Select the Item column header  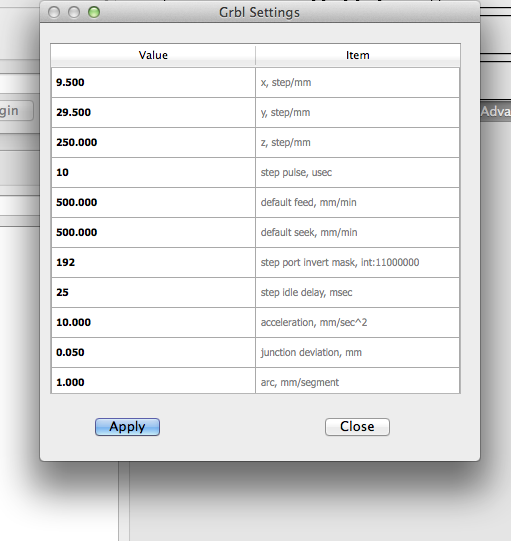click(358, 55)
